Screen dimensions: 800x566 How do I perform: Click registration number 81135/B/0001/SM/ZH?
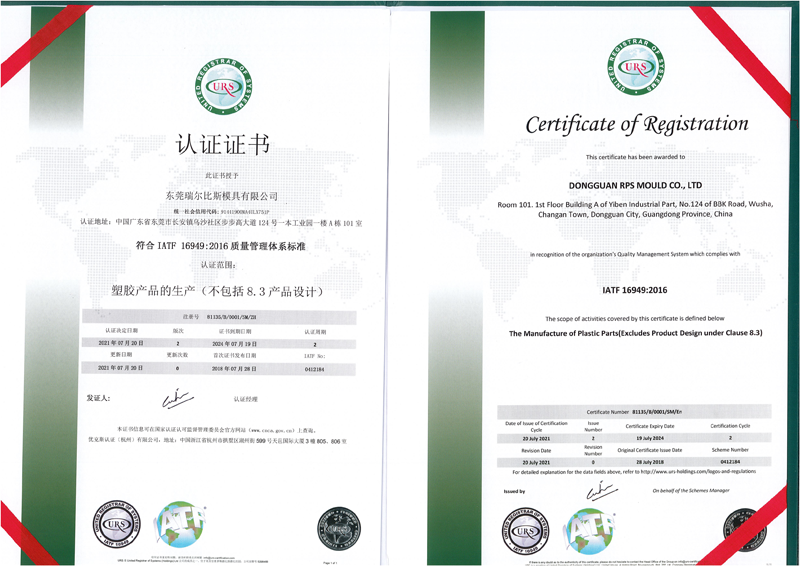pos(232,317)
